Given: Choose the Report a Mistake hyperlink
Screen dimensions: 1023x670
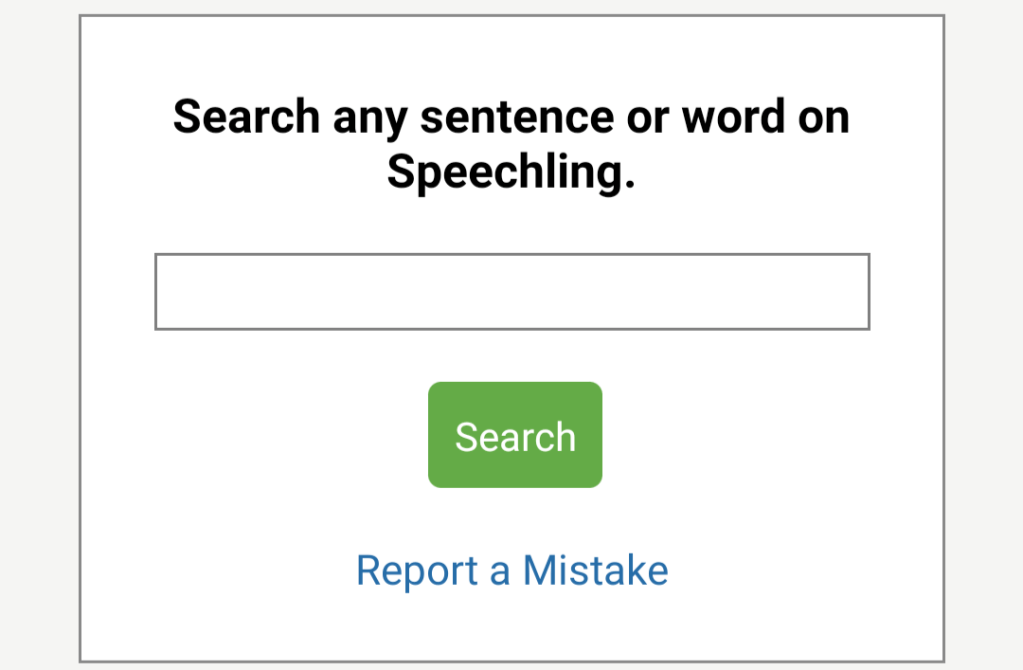Looking at the screenshot, I should (512, 570).
